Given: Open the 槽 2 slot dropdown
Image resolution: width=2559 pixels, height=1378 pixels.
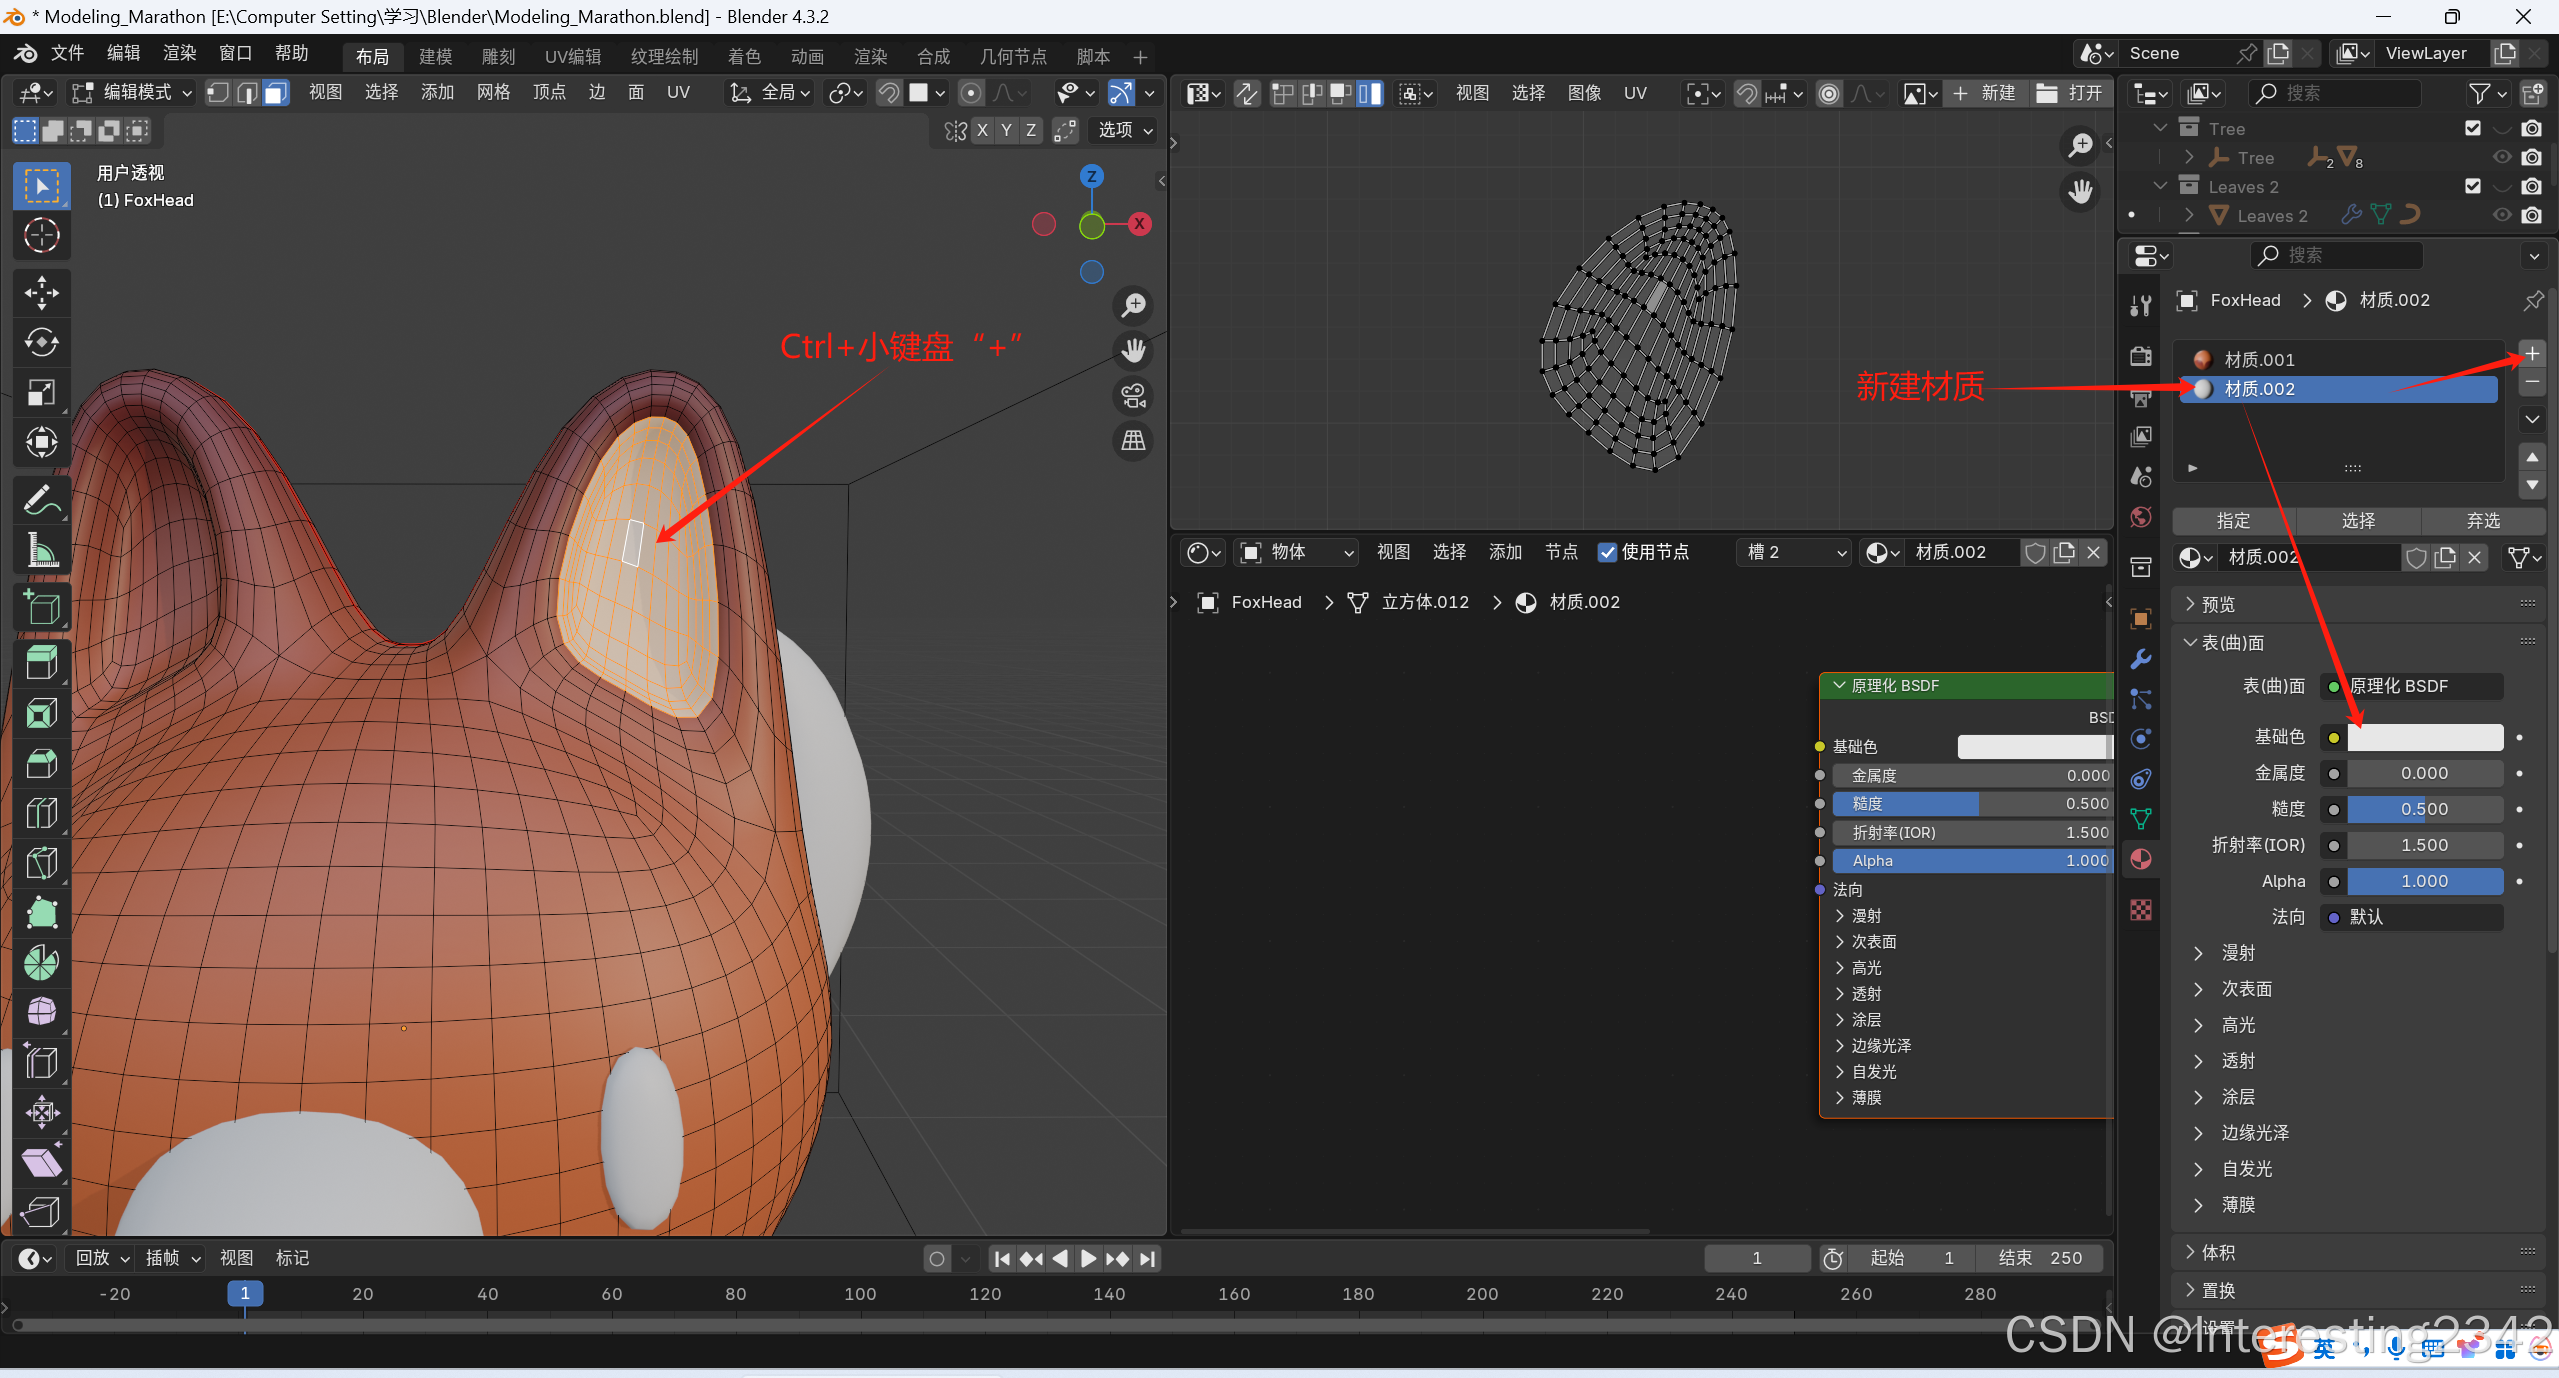Looking at the screenshot, I should pos(1795,552).
